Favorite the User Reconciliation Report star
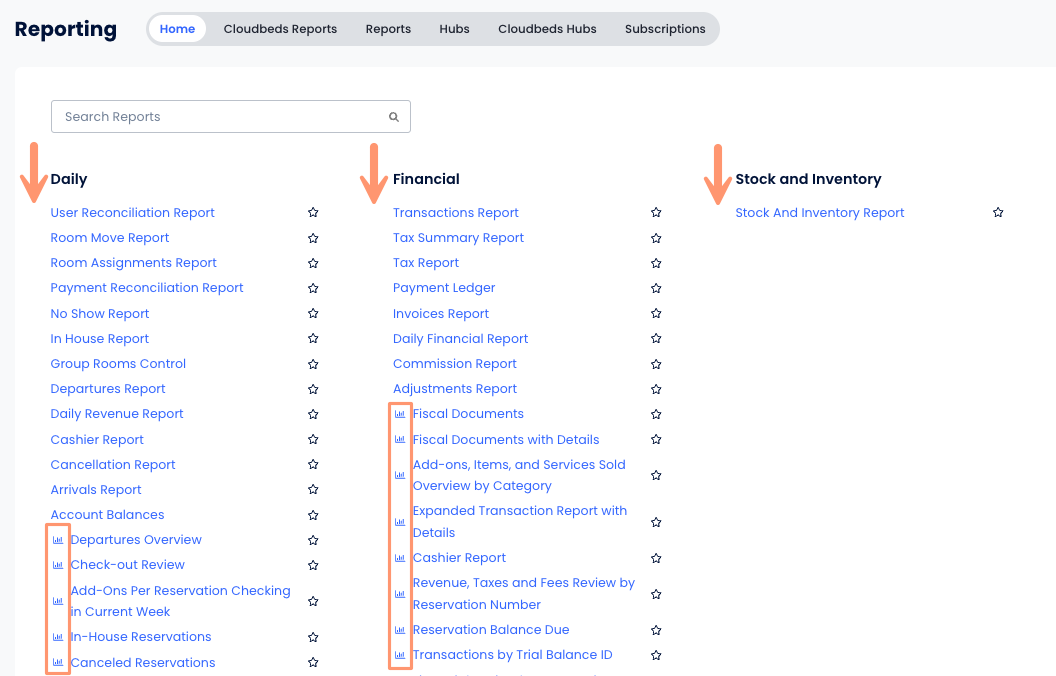The width and height of the screenshot is (1056, 676). point(313,213)
